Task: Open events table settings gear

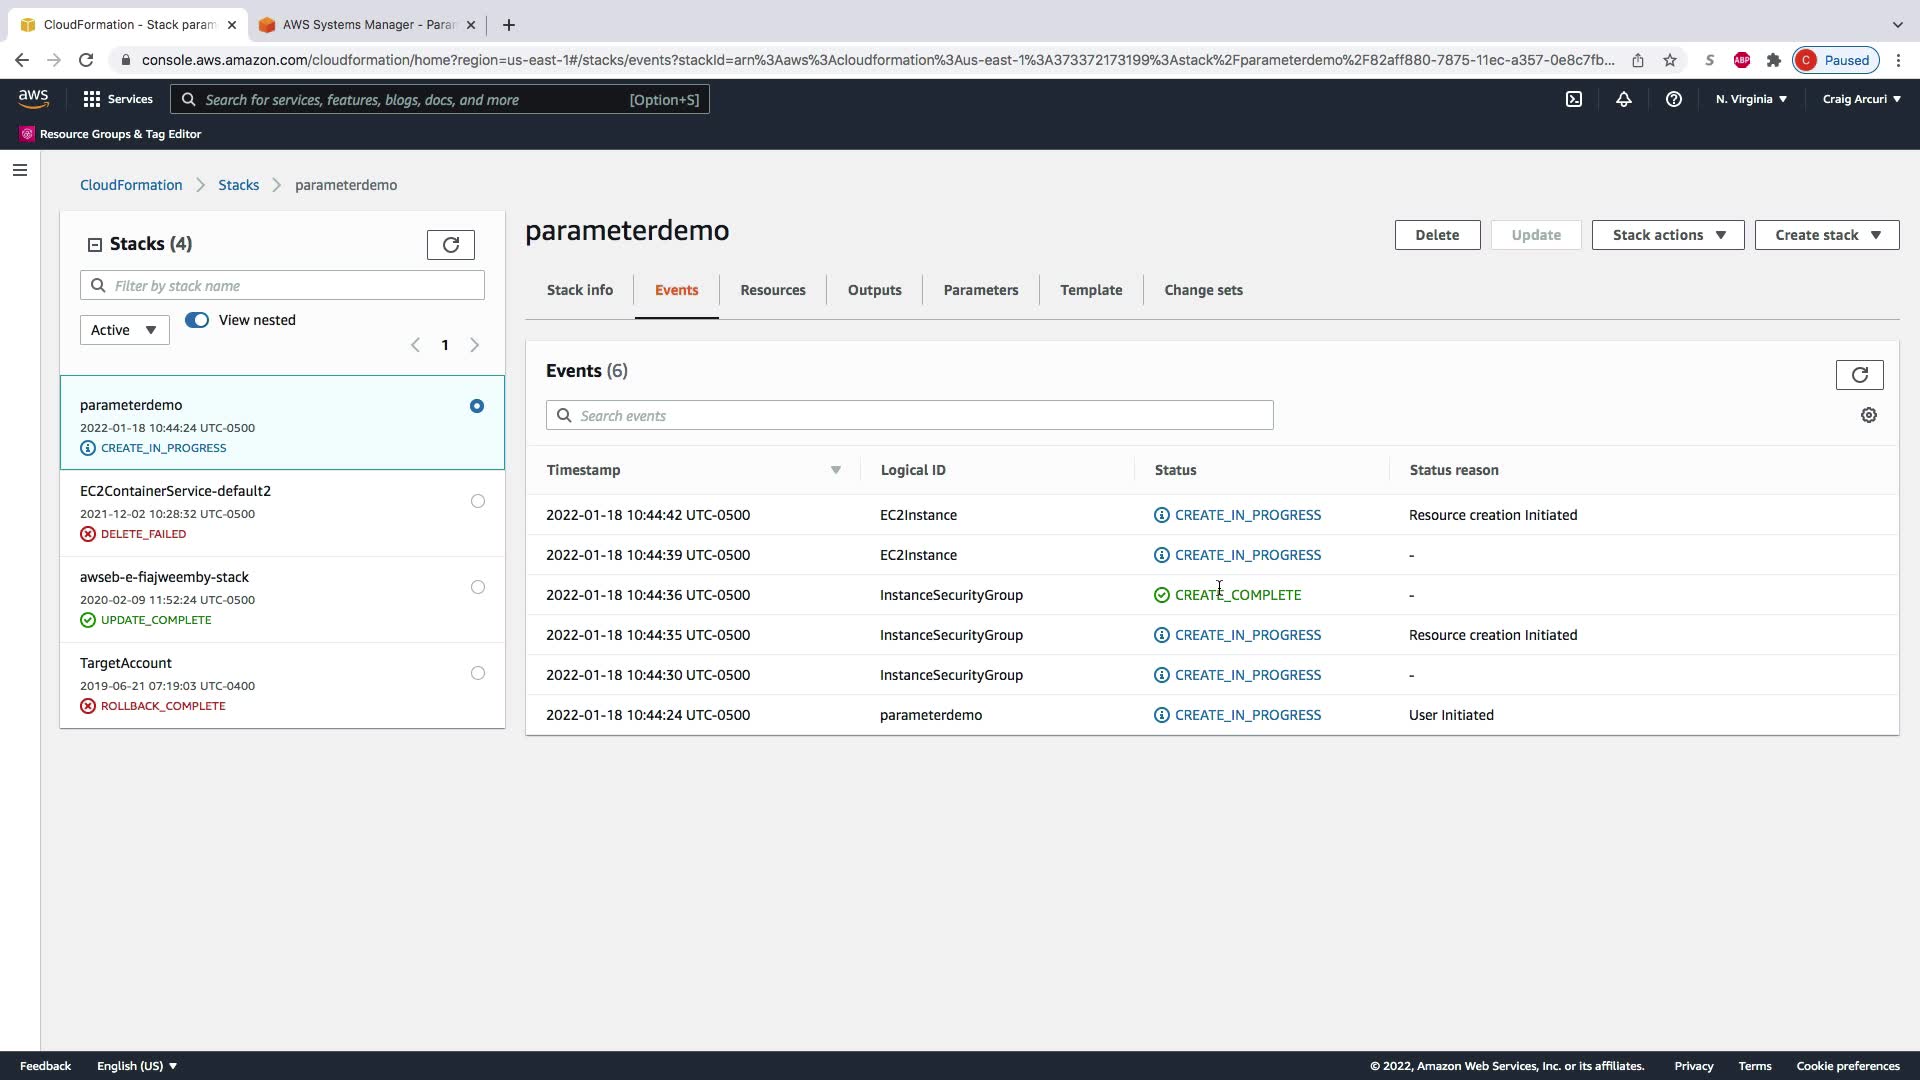Action: tap(1868, 415)
